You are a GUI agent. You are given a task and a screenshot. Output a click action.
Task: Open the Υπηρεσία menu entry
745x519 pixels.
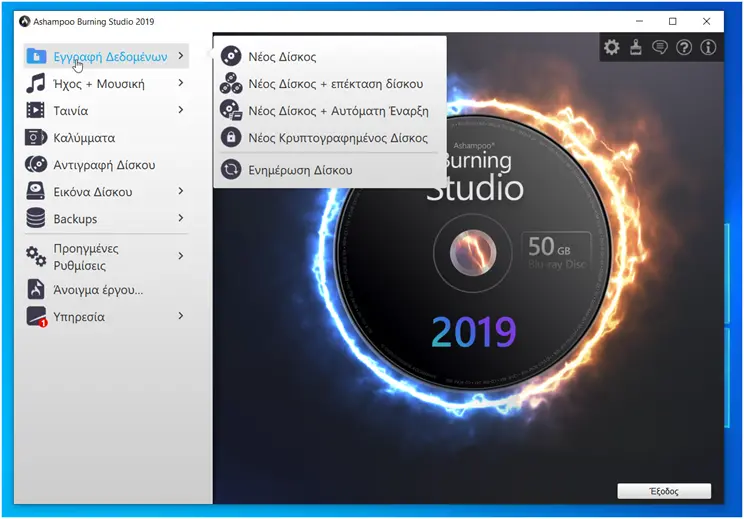(x=106, y=317)
